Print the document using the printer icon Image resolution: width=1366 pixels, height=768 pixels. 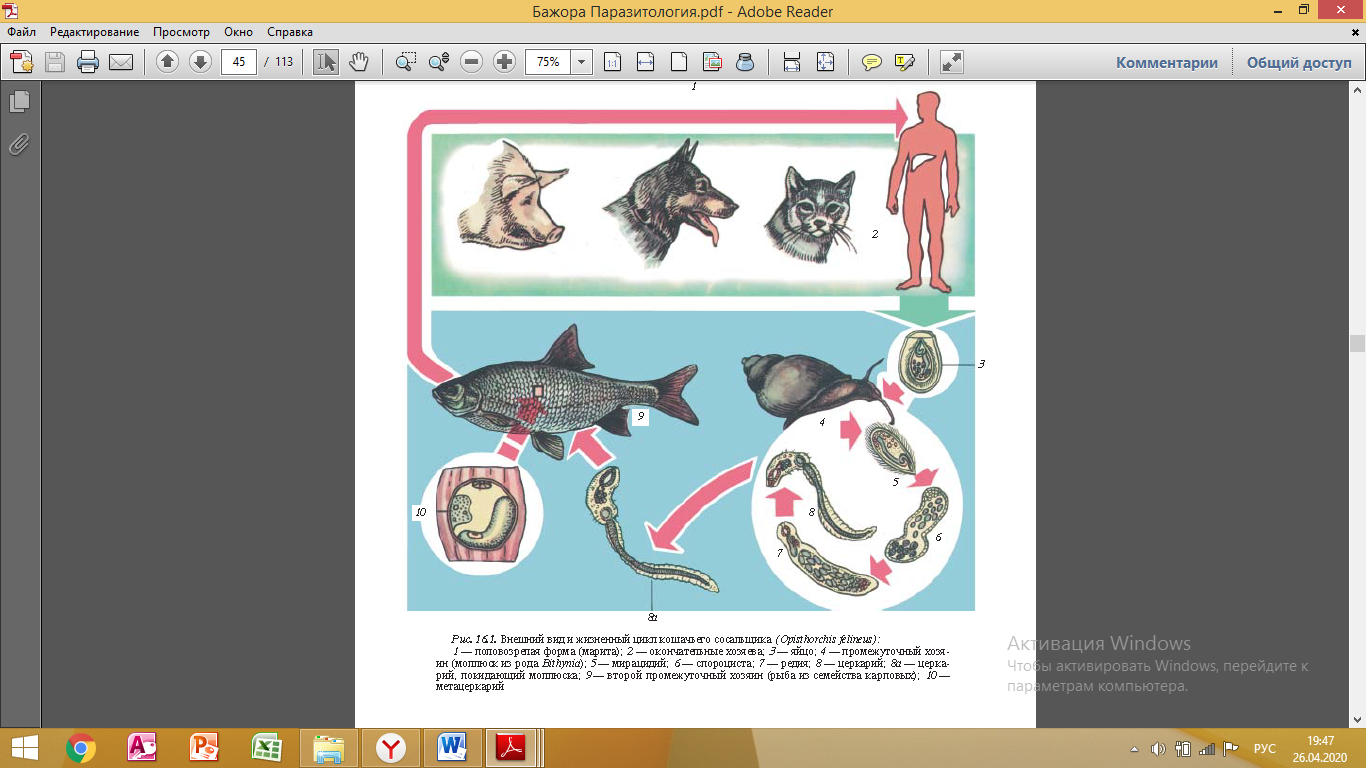coord(88,62)
